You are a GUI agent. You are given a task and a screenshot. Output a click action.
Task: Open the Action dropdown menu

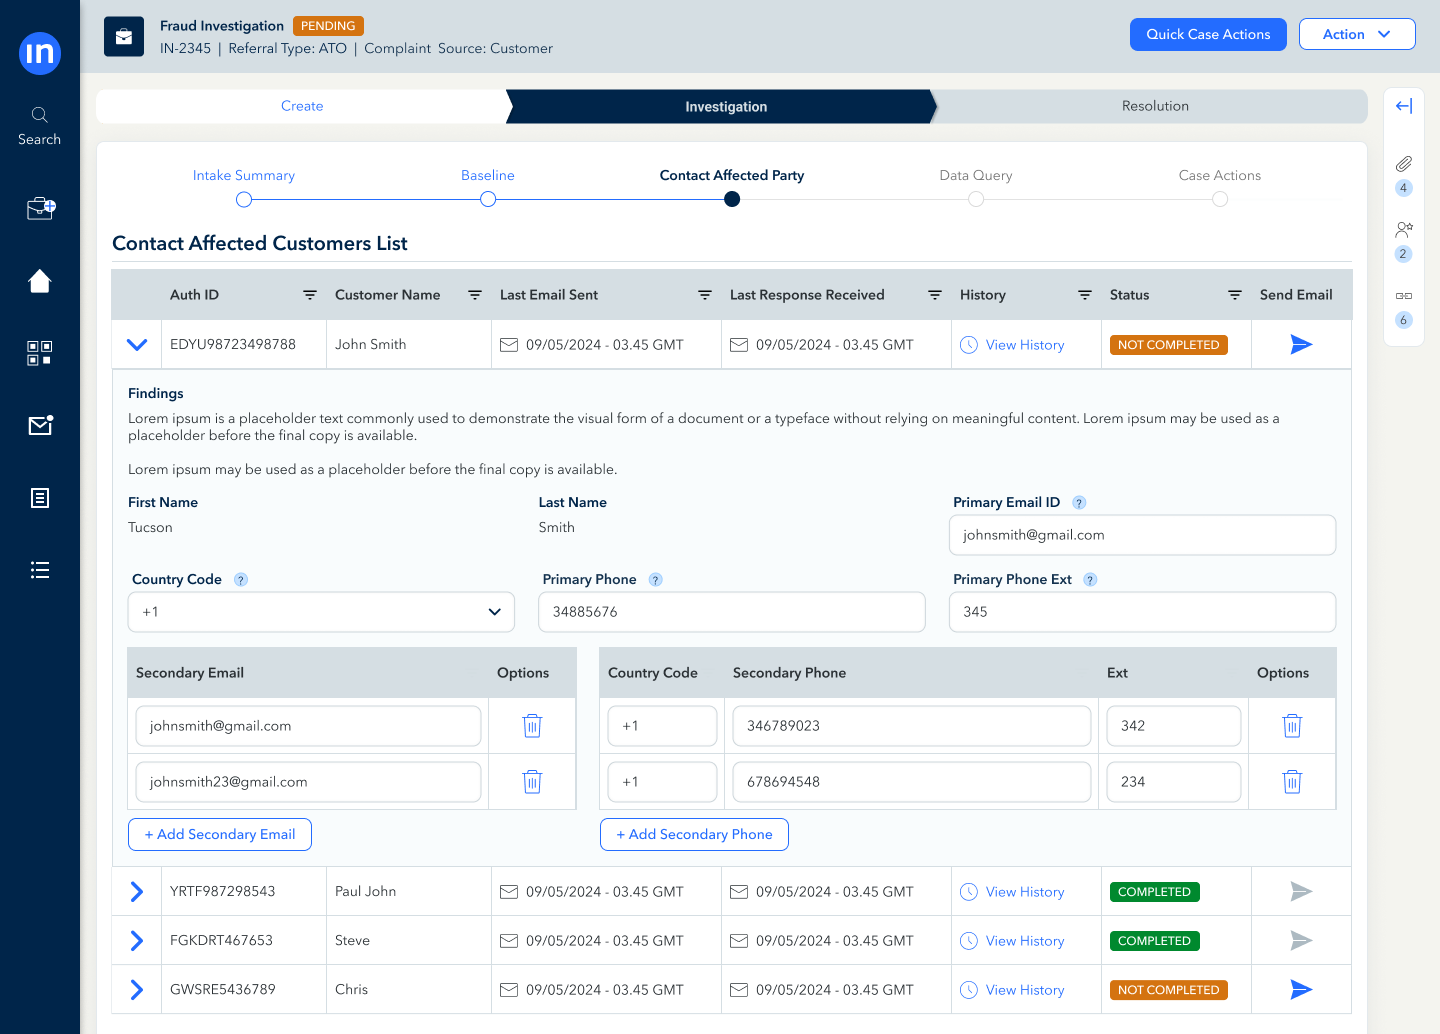click(x=1356, y=34)
